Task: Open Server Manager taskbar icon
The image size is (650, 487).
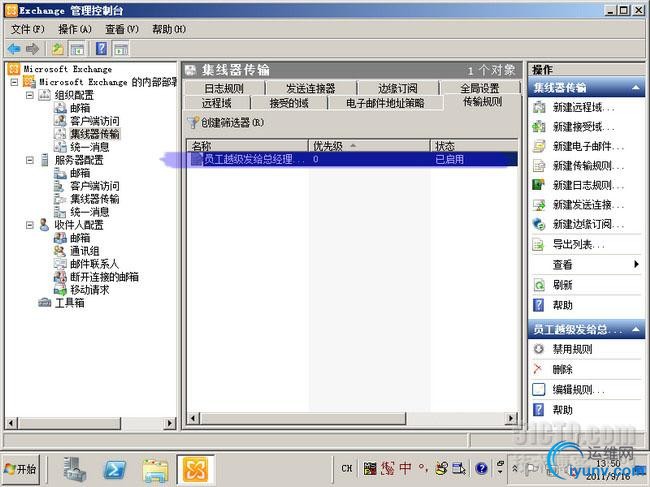Action: pyautogui.click(x=75, y=469)
